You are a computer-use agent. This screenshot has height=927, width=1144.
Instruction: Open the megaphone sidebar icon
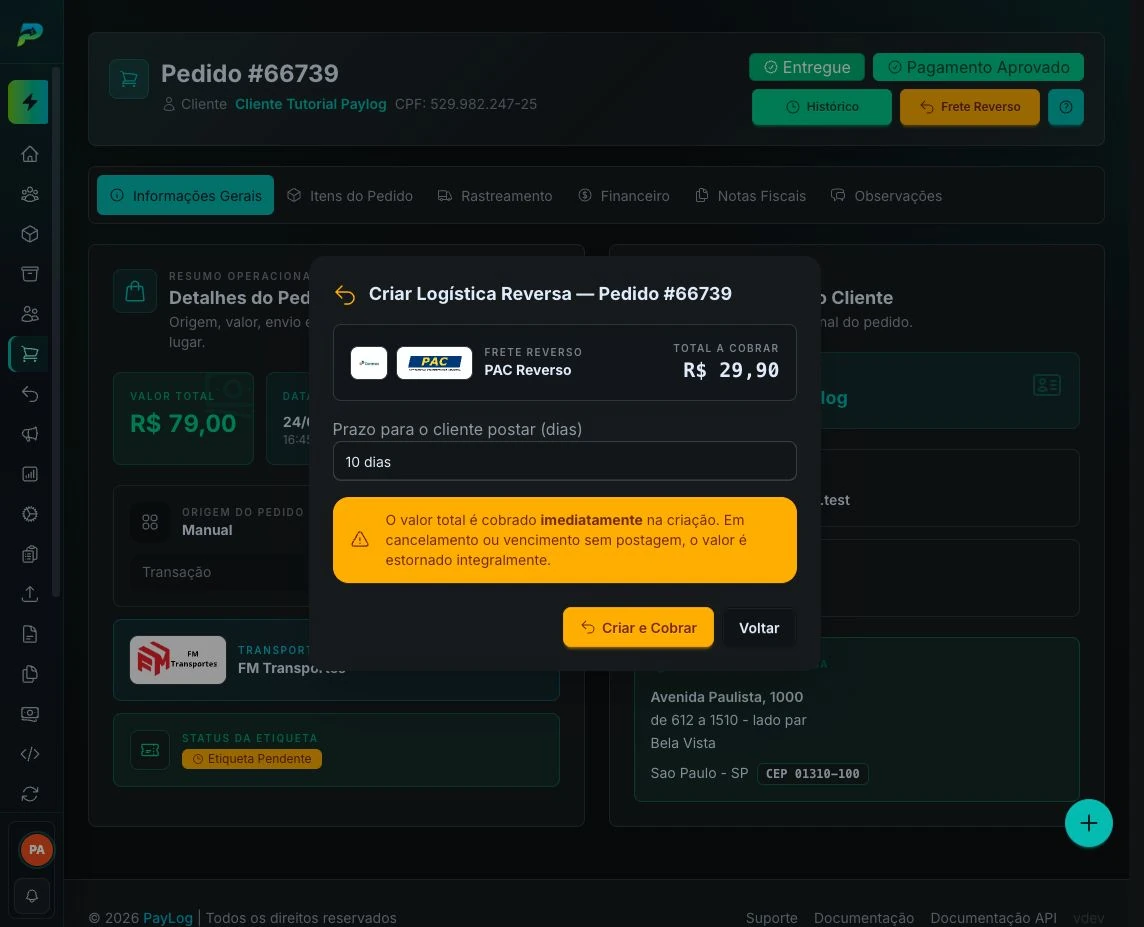coord(30,434)
